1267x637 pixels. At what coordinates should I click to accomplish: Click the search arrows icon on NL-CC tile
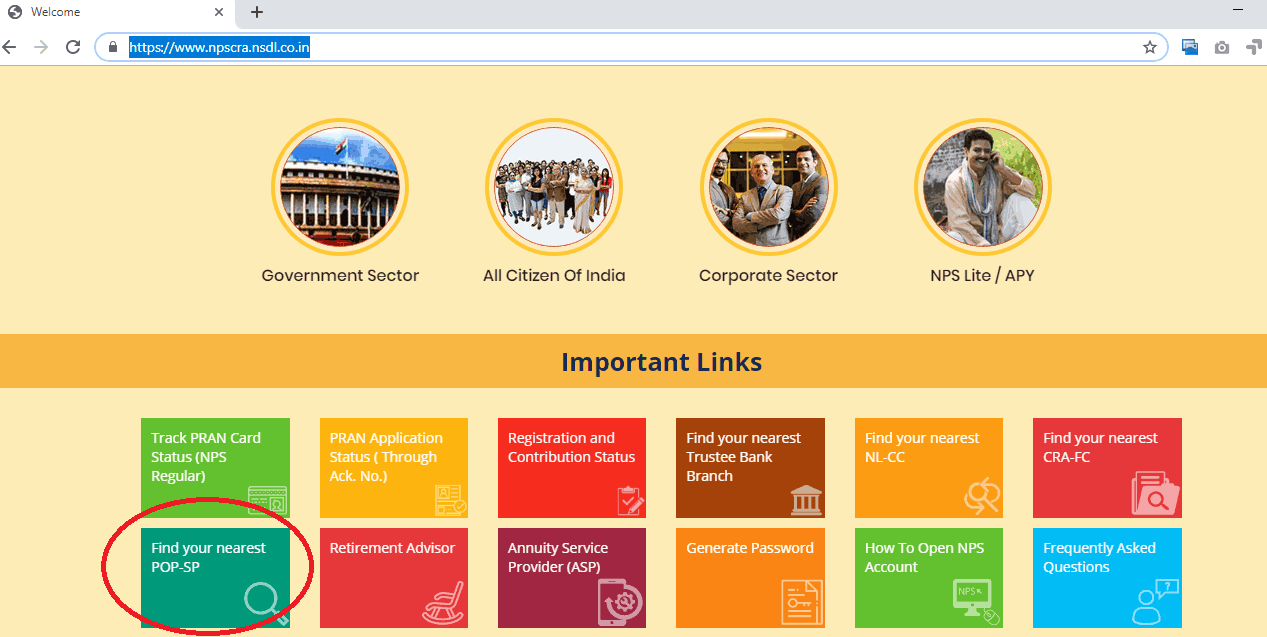tap(981, 497)
